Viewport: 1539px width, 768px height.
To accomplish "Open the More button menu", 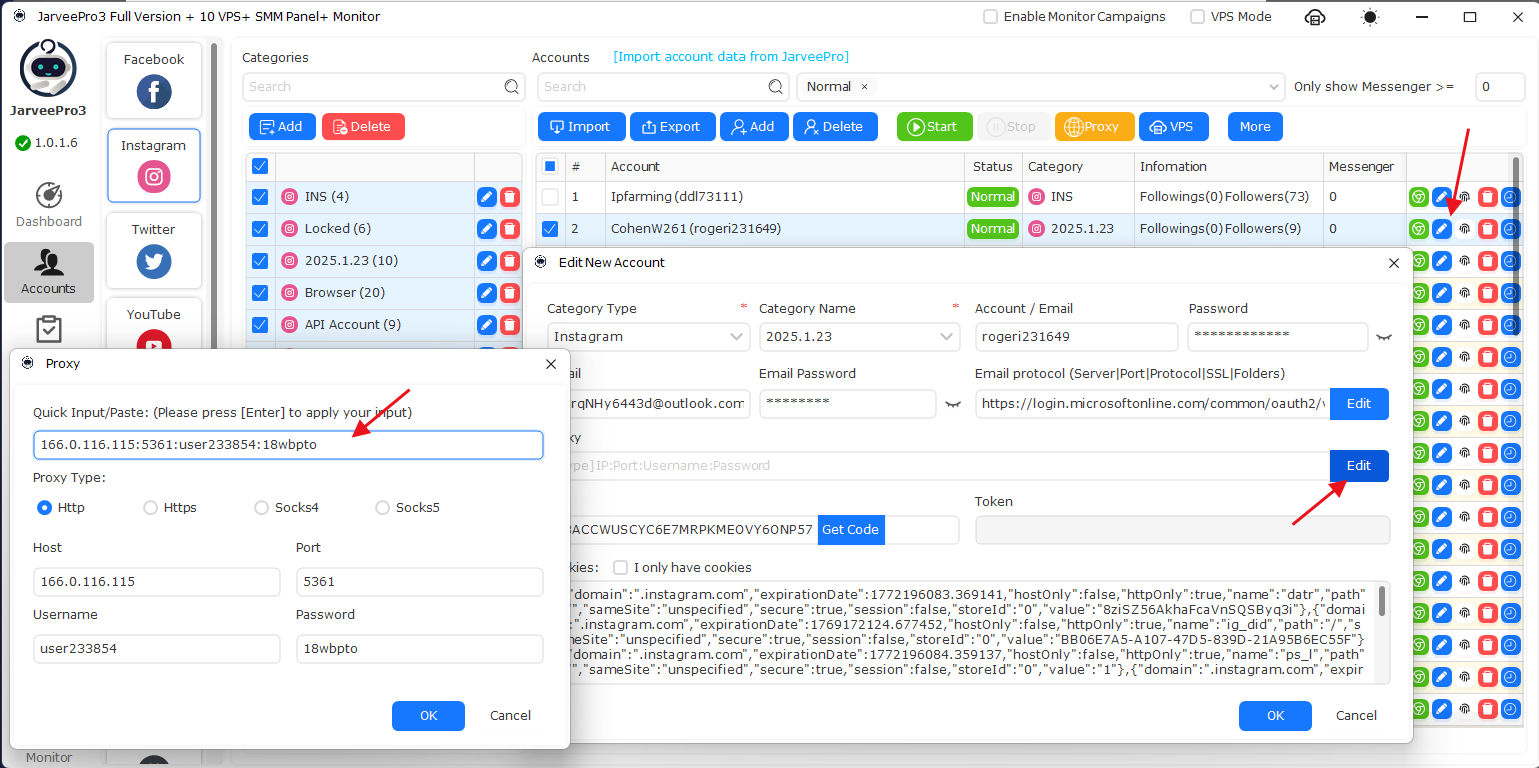I will 1255,127.
